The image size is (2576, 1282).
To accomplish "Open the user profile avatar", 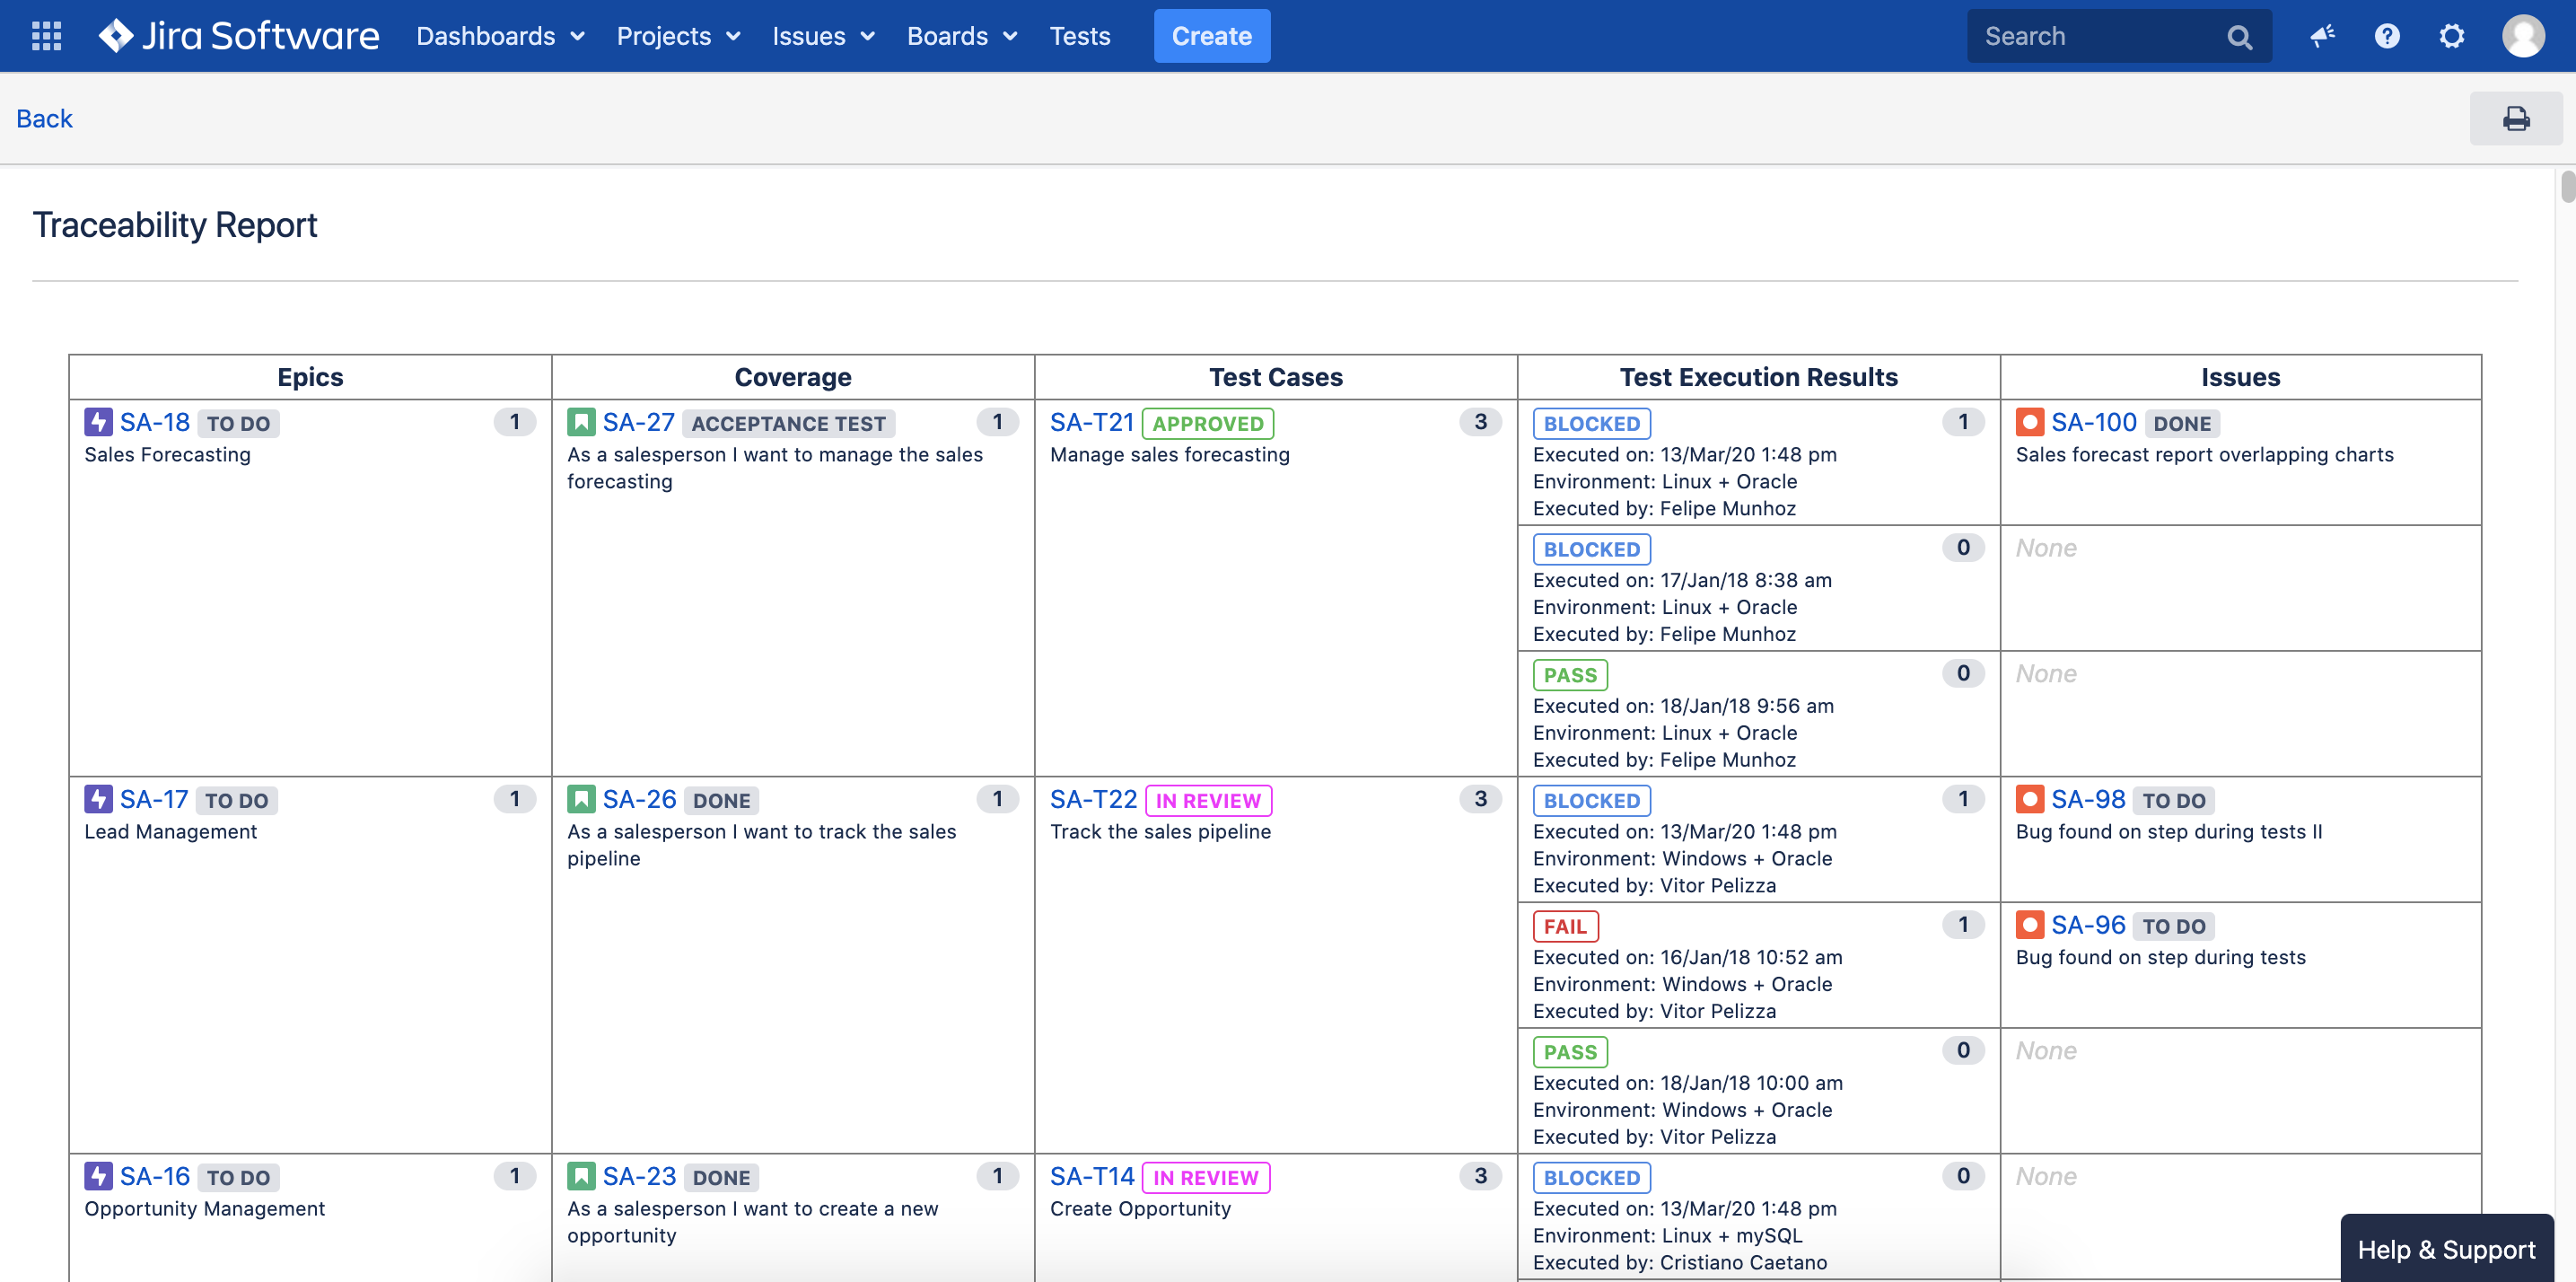I will (x=2522, y=36).
